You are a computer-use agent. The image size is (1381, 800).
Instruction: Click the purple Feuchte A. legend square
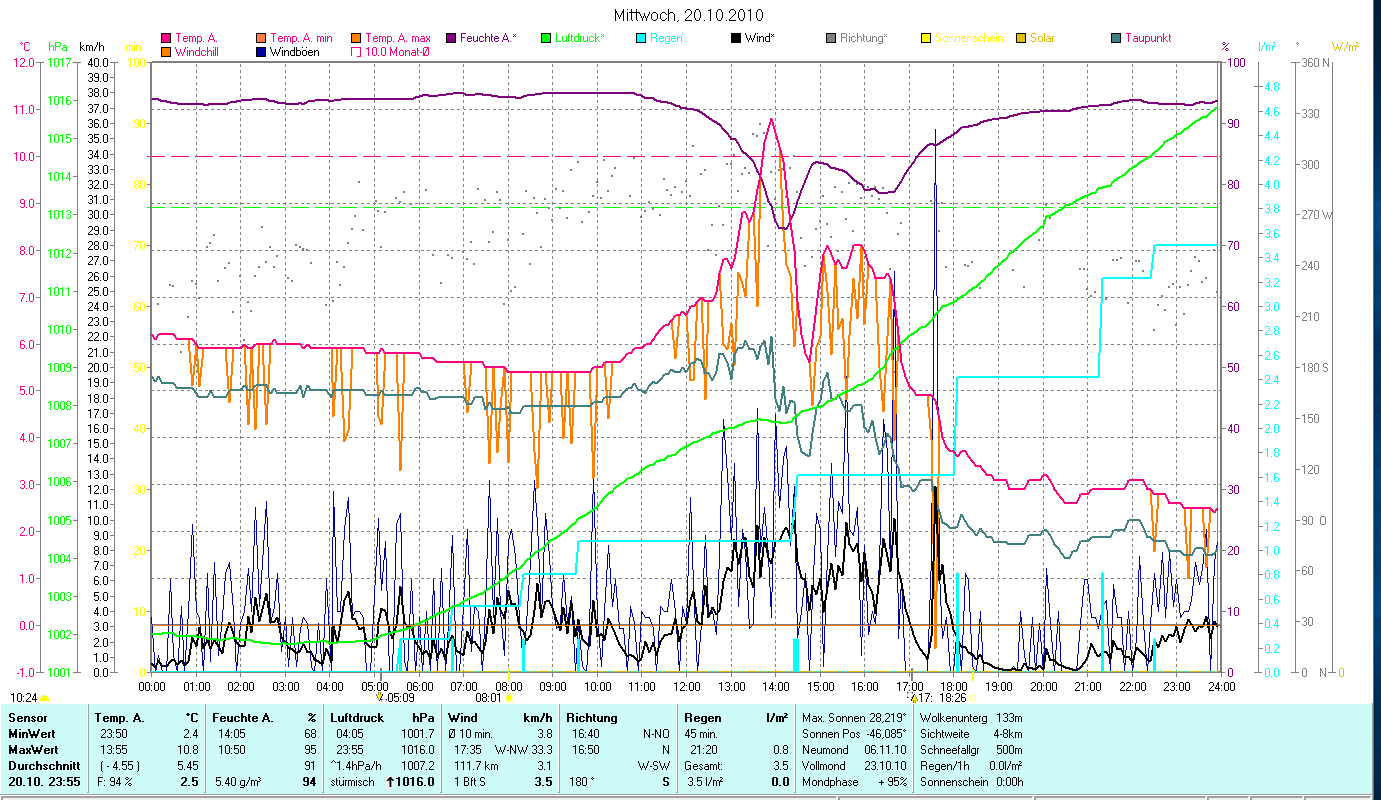point(451,38)
